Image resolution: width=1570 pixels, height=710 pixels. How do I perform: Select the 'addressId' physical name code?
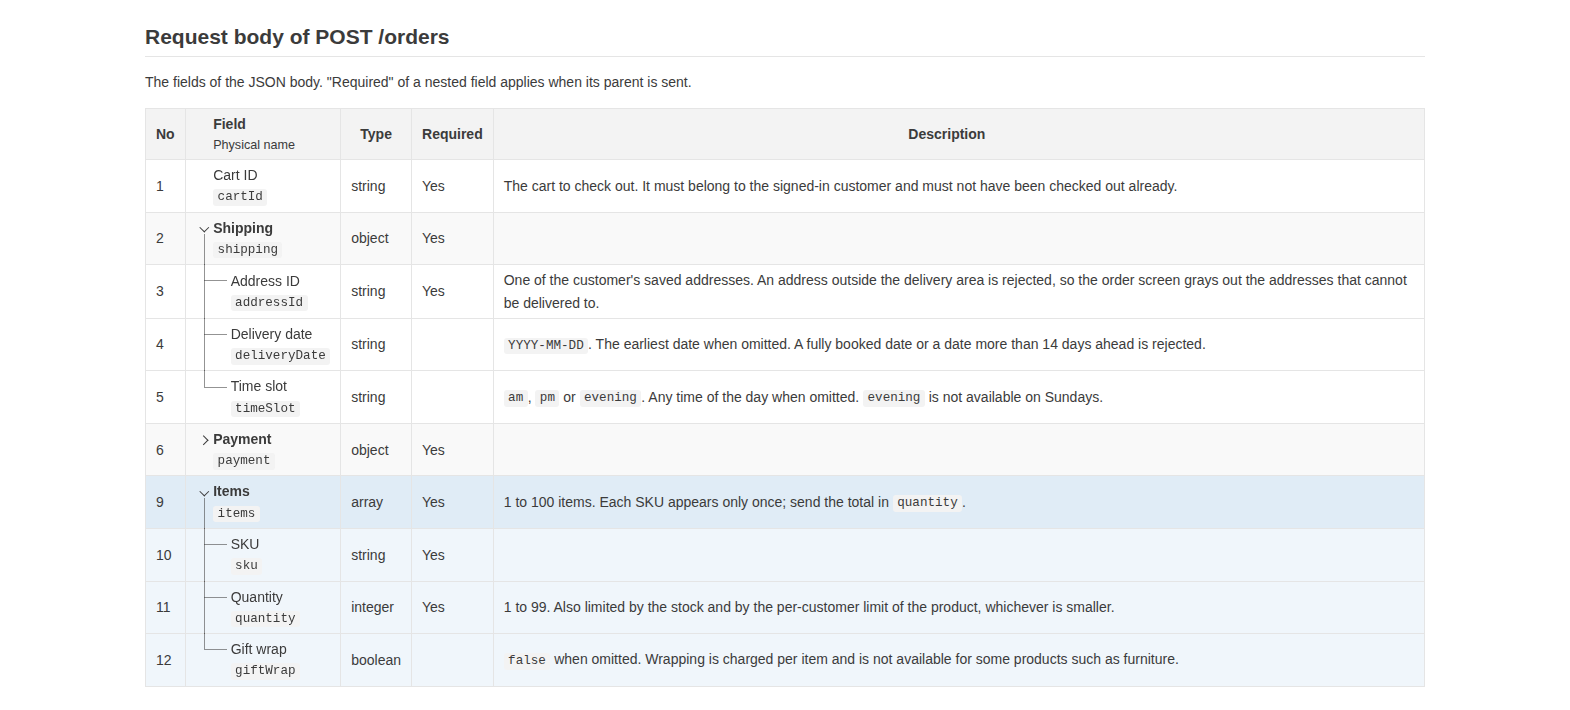coord(269,303)
